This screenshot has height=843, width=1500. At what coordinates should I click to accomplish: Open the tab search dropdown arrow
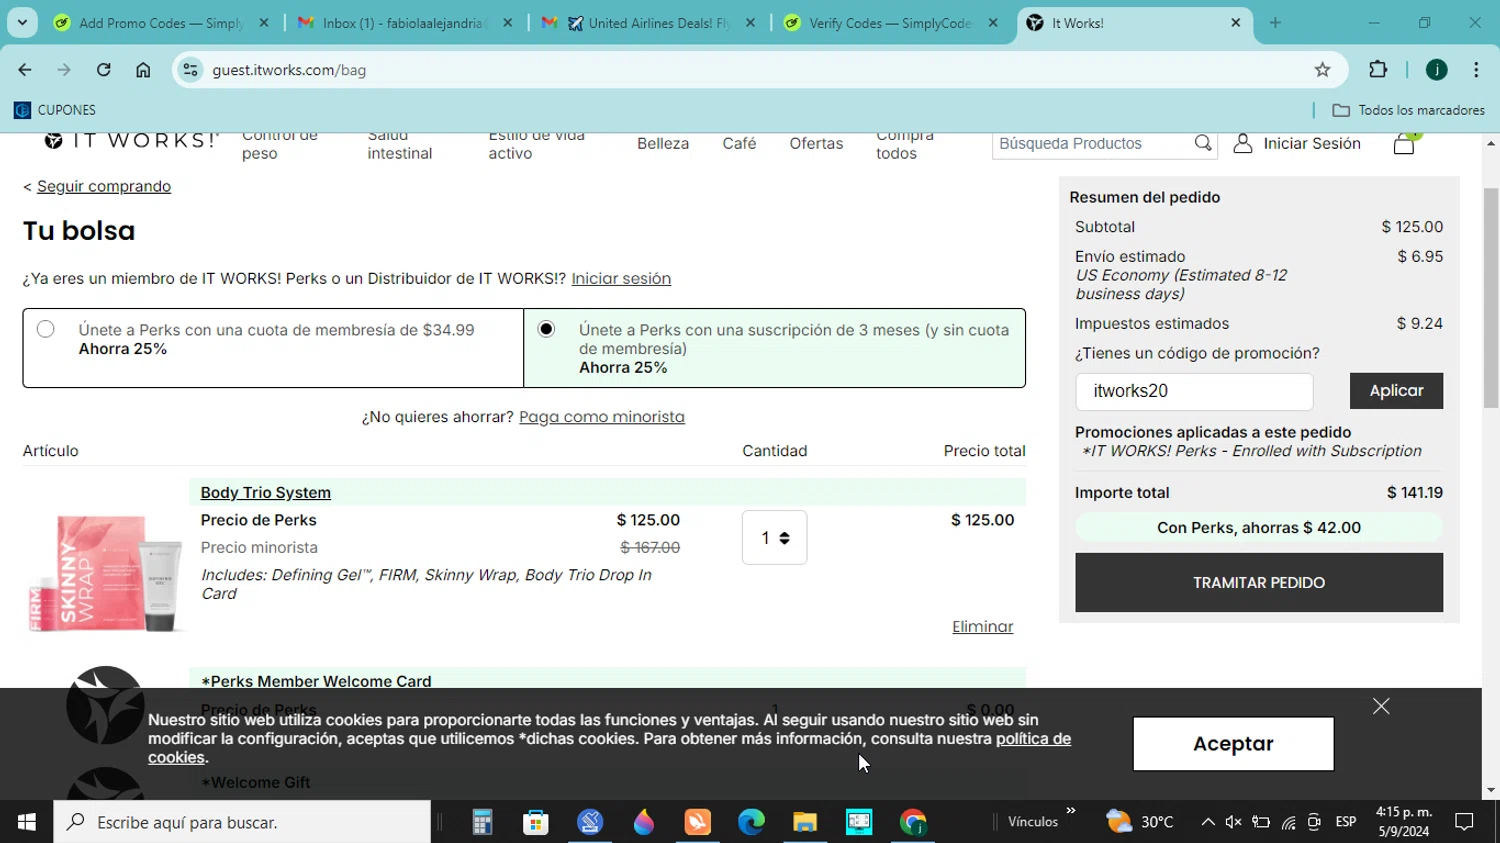point(22,22)
